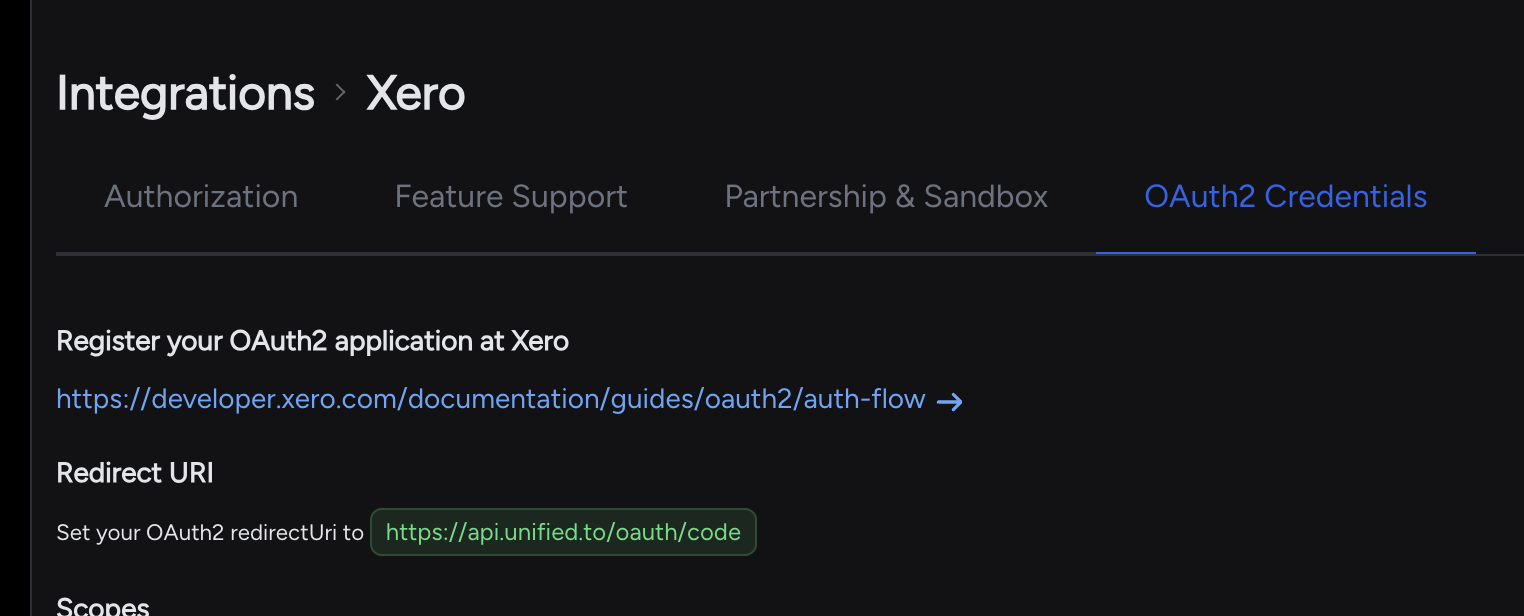Open the developer.xero.com auth-flow documentation link
The width and height of the screenshot is (1524, 616).
[490, 400]
